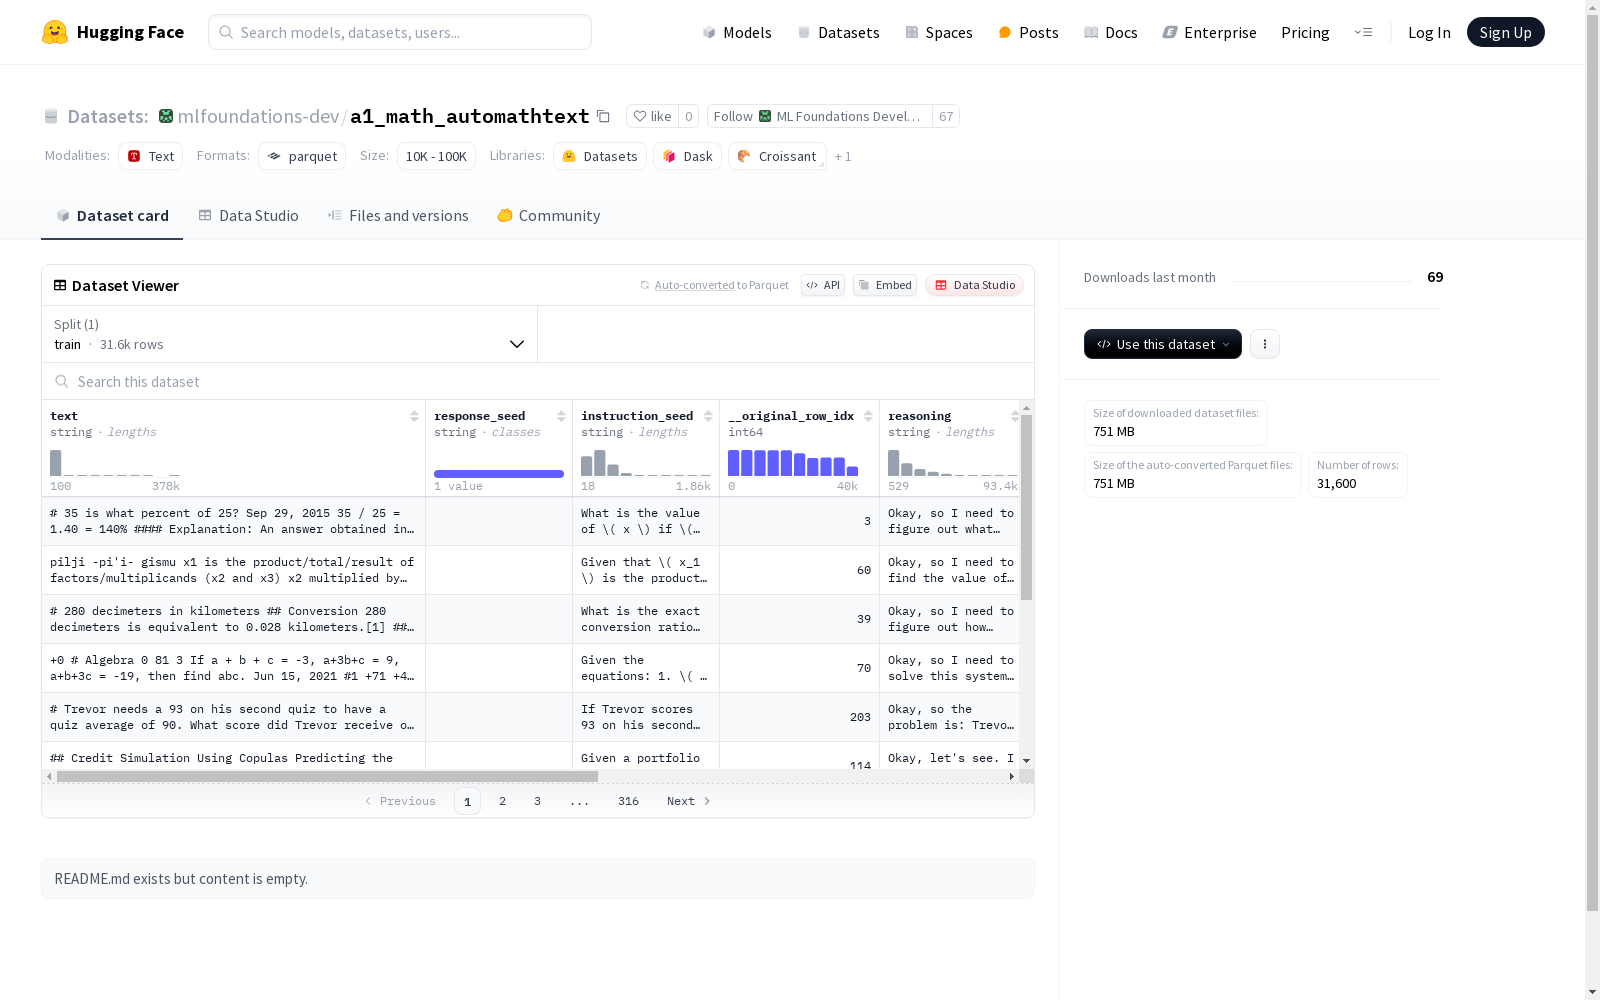Viewport: 1600px width, 1000px height.
Task: Open Datasets in the top navigation
Action: 838,32
